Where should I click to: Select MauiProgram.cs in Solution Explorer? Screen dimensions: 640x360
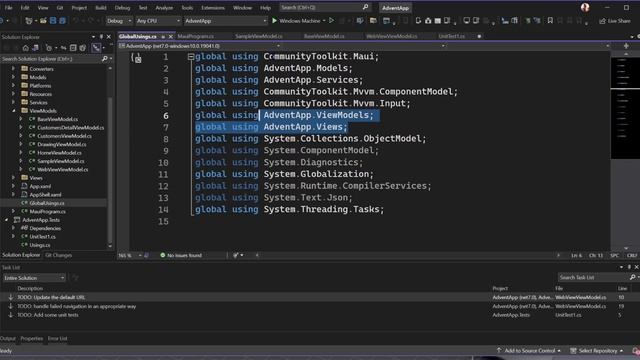point(47,211)
